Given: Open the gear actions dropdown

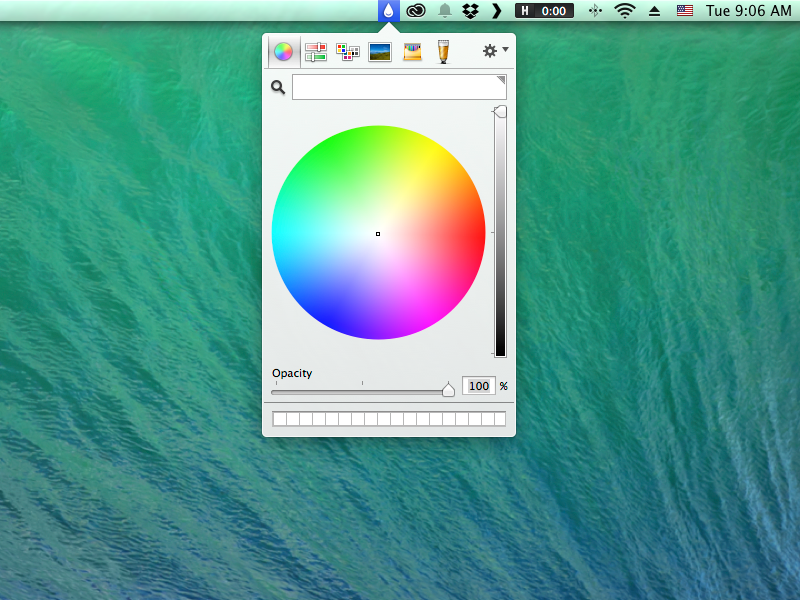Looking at the screenshot, I should click(x=492, y=50).
